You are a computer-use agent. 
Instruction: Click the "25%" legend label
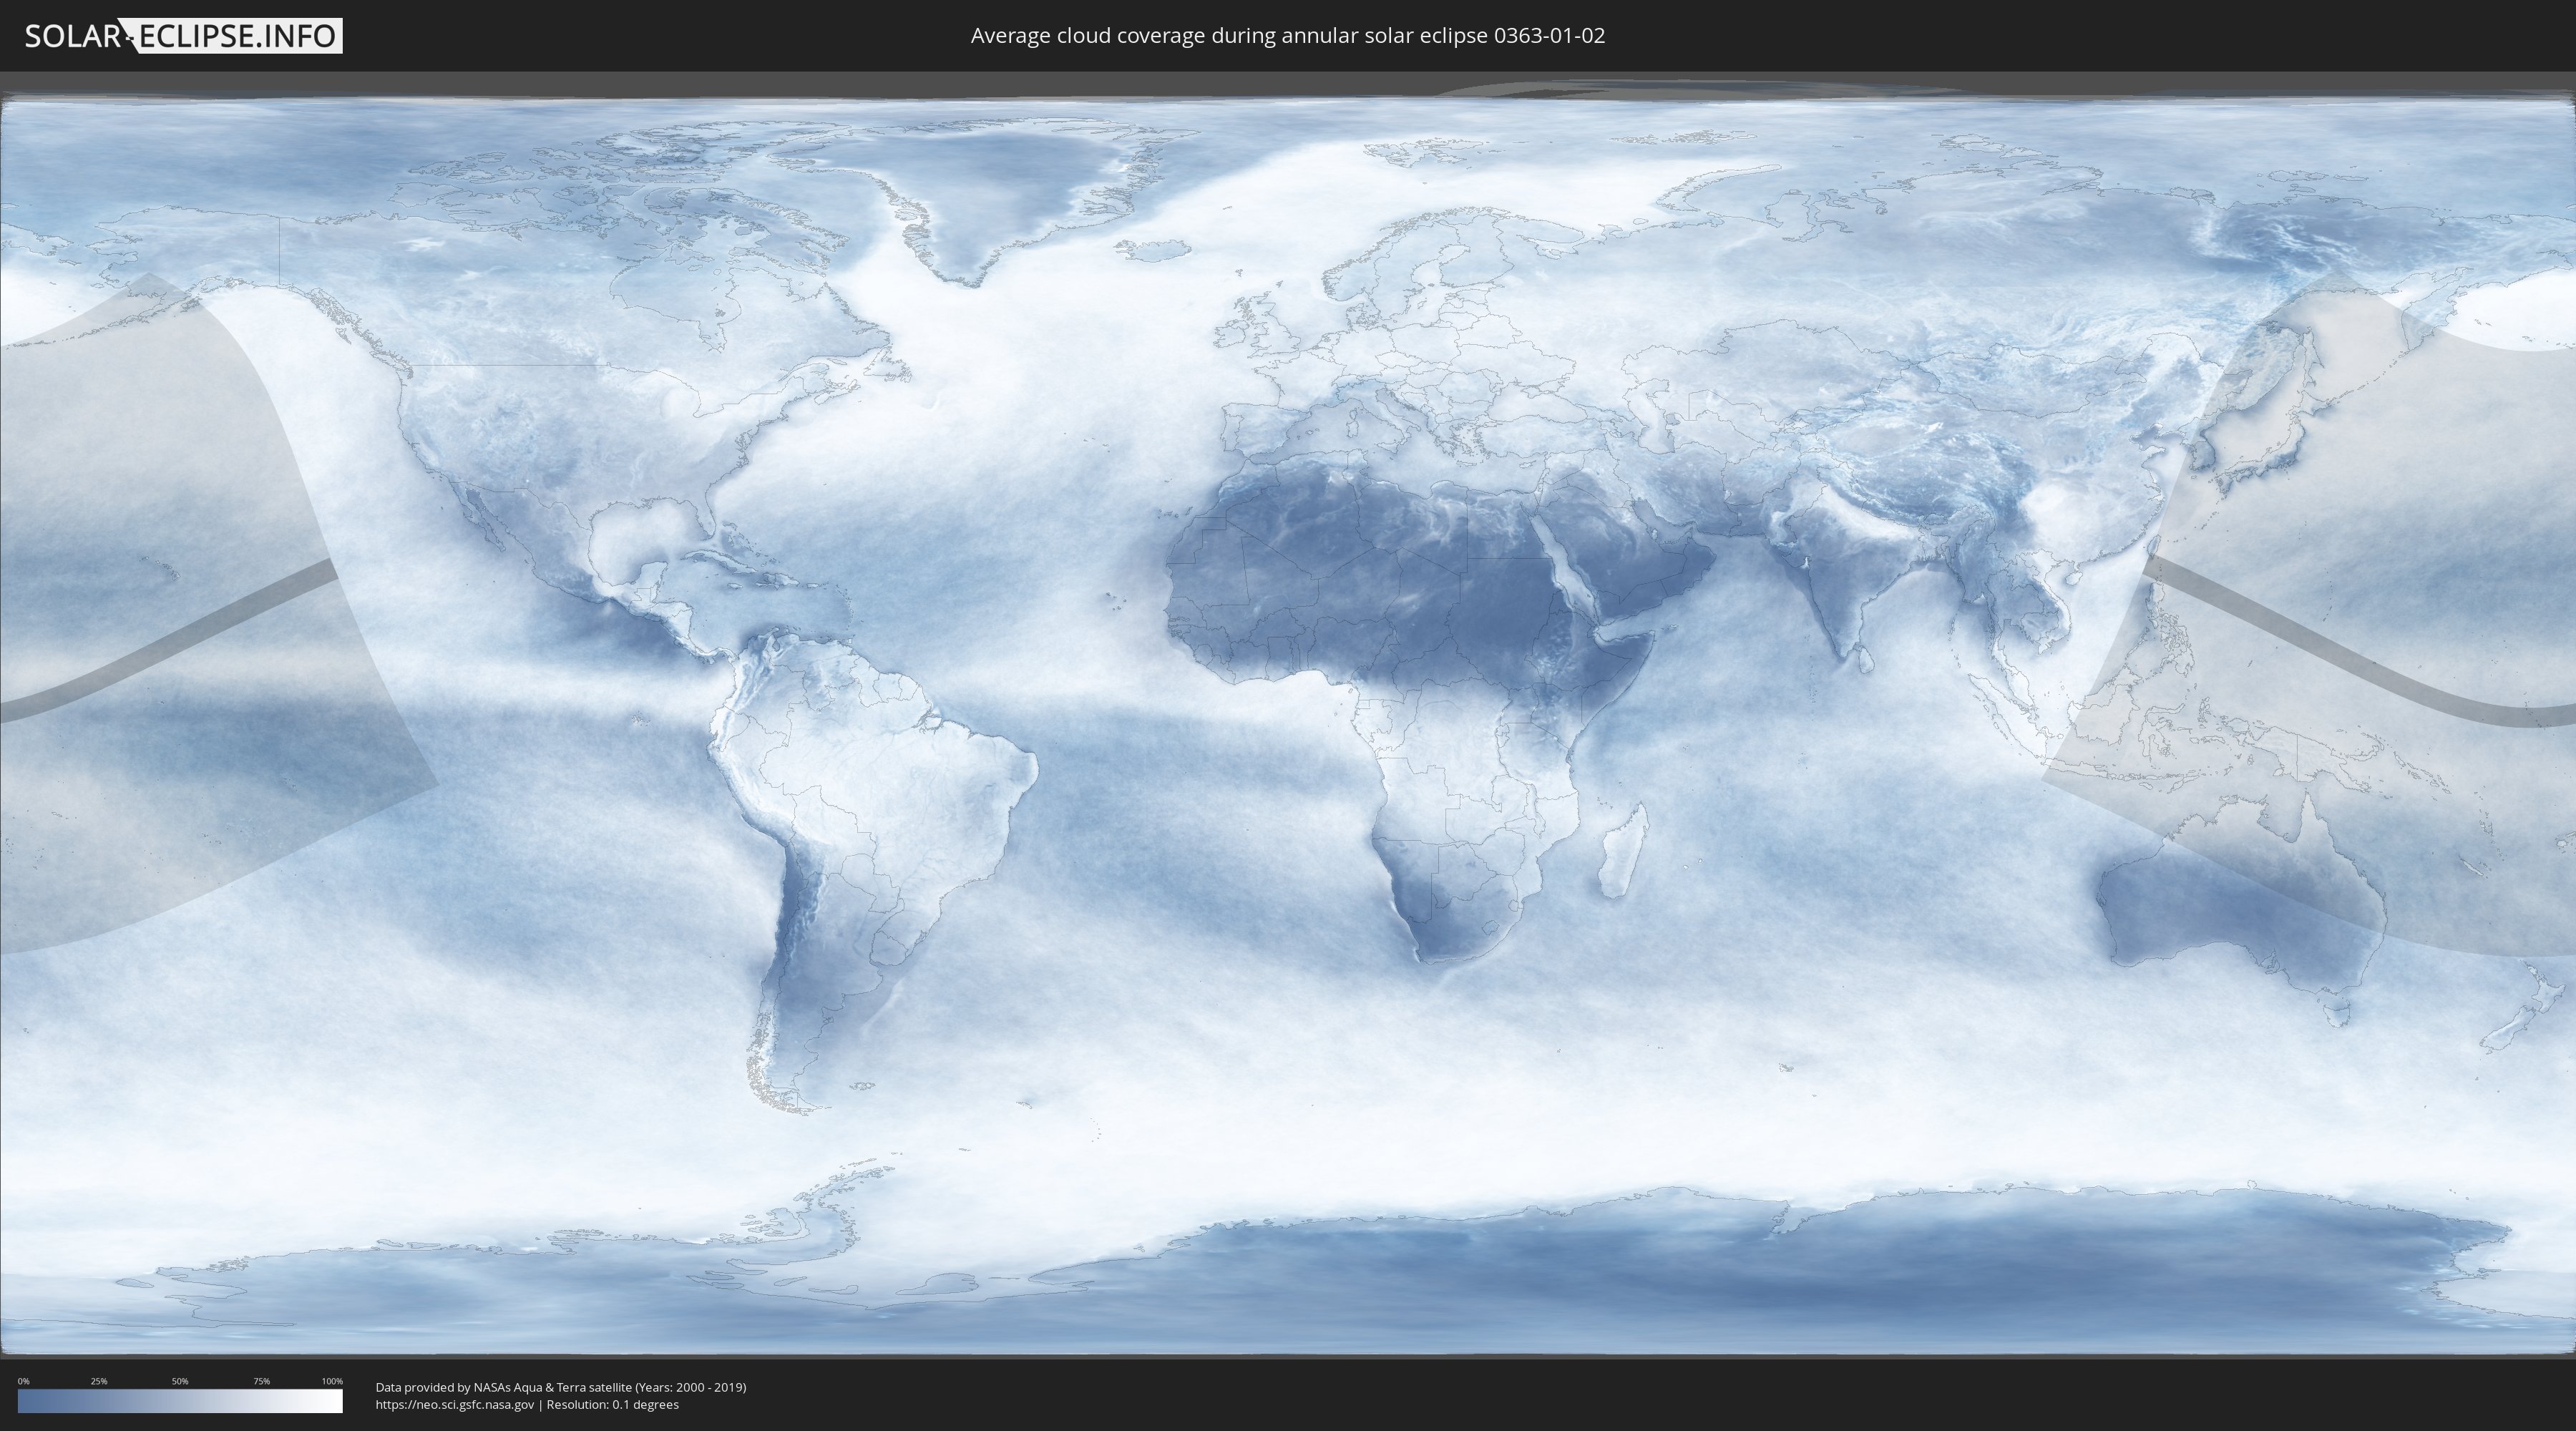[99, 1381]
